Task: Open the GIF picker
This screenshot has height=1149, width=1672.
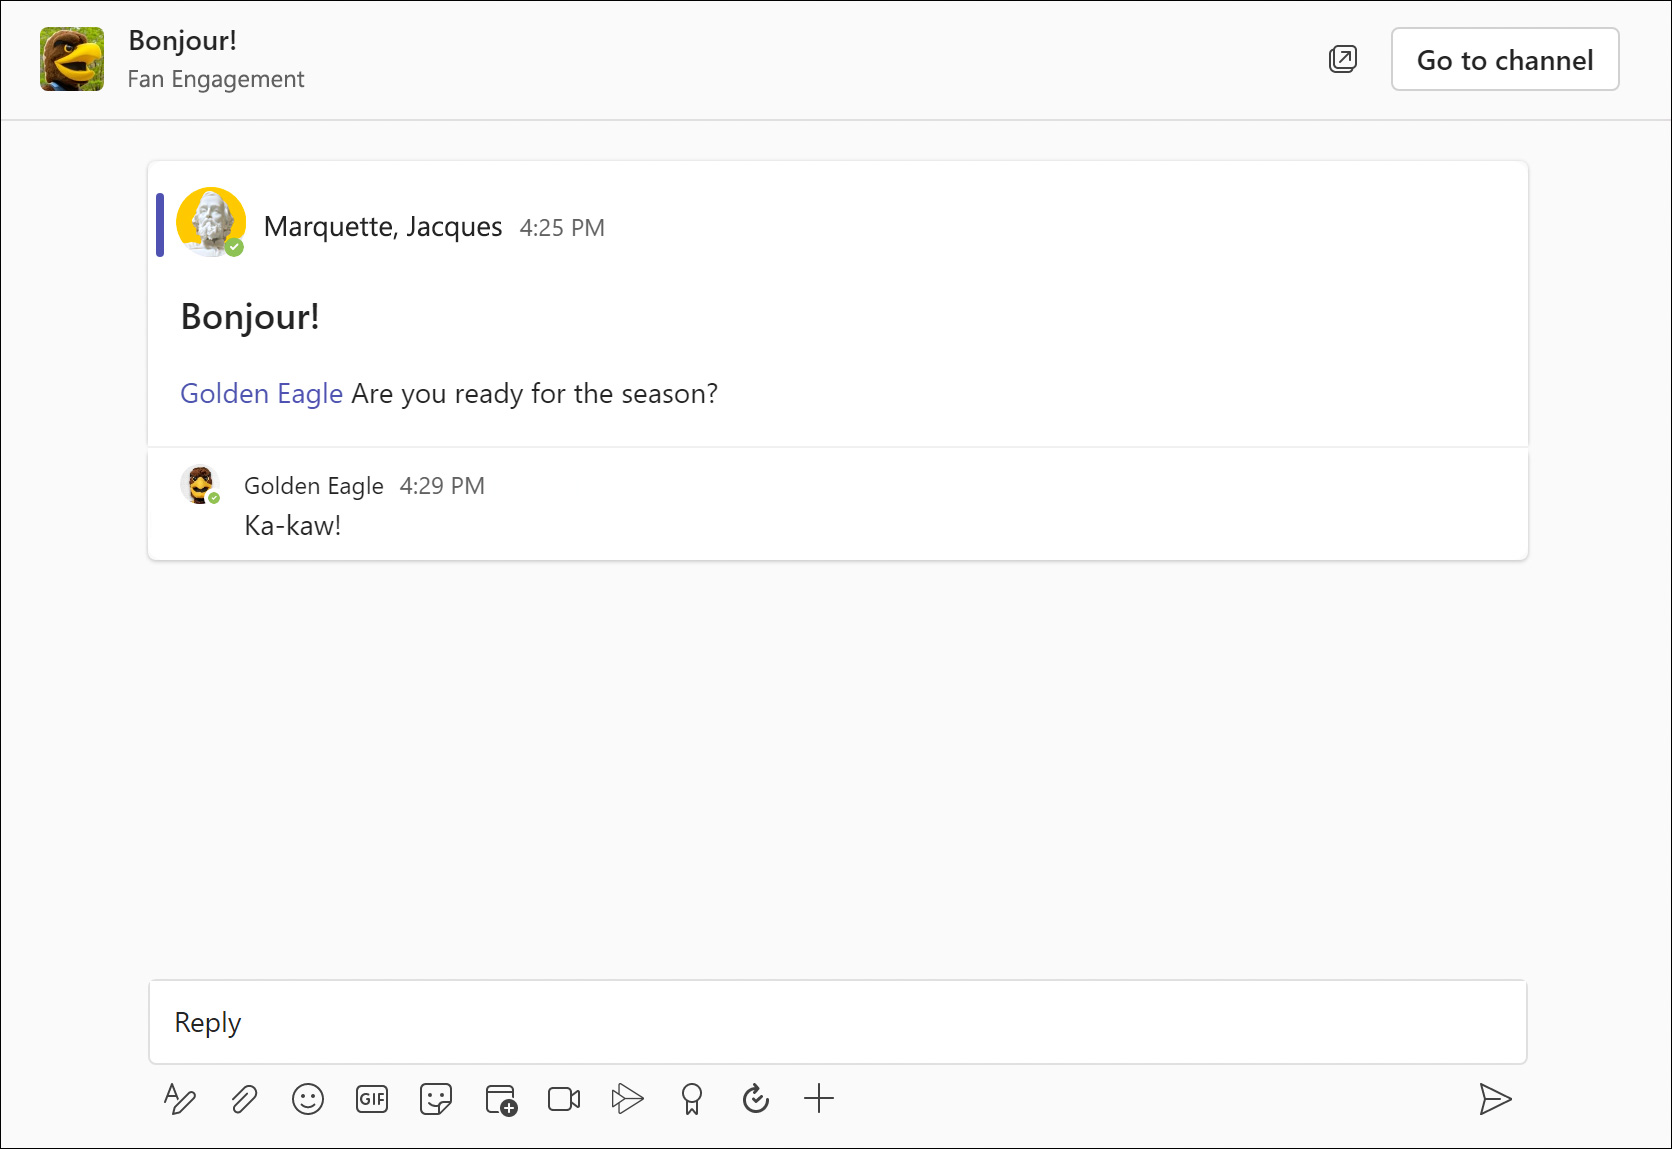Action: coord(372,1099)
